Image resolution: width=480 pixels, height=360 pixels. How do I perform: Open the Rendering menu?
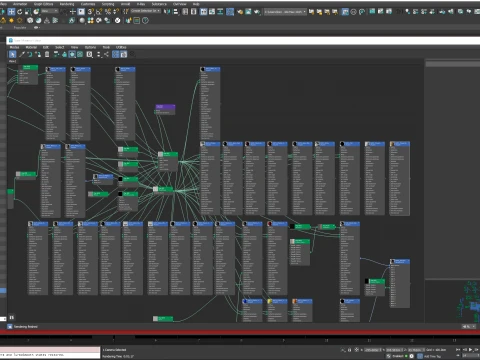click(x=67, y=4)
